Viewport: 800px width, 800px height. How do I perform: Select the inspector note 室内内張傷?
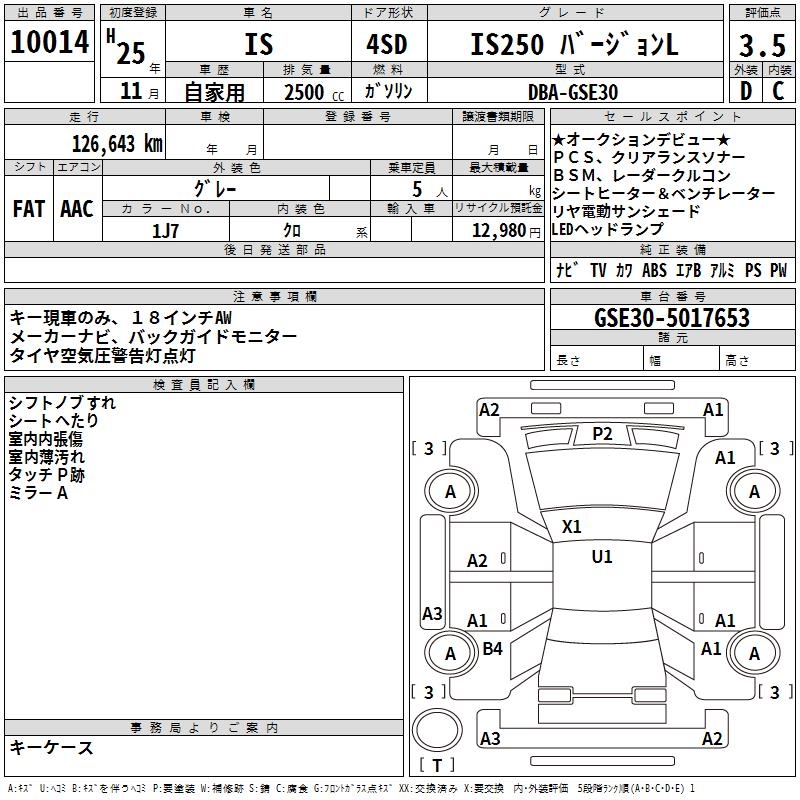[x=45, y=439]
